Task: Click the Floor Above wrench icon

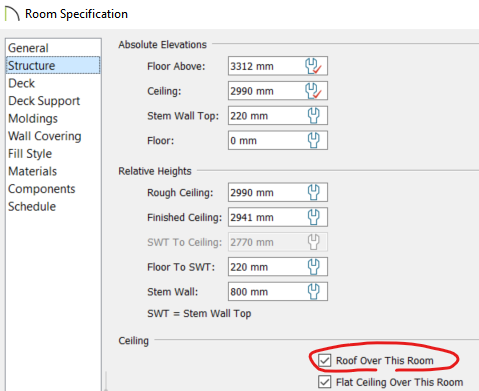Action: [313, 66]
